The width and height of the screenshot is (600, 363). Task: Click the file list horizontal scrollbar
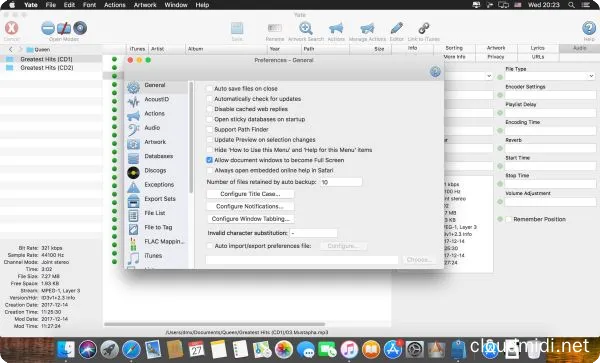pyautogui.click(x=215, y=324)
